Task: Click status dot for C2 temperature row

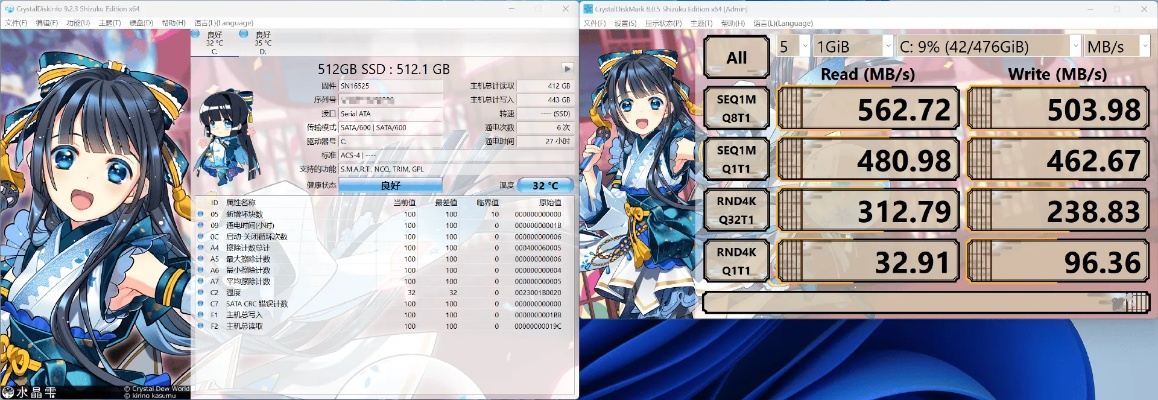Action: [200, 292]
